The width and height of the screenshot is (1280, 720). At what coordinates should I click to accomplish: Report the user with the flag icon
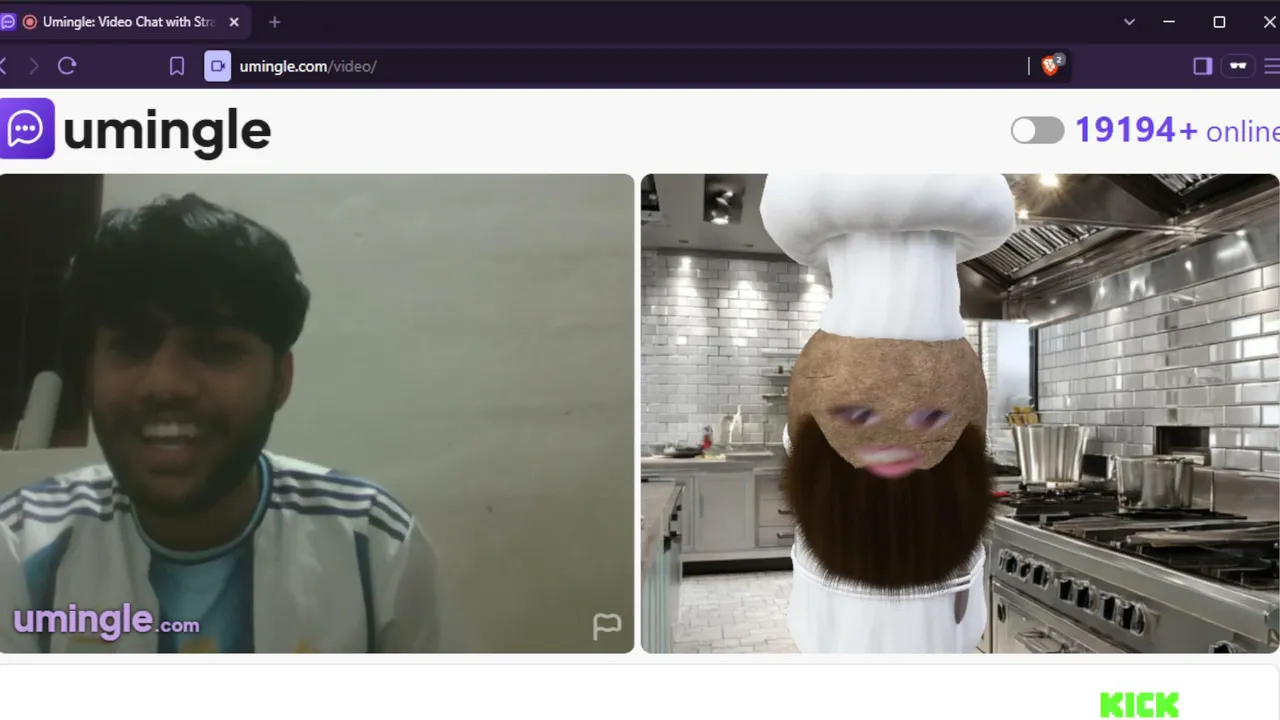tap(606, 626)
